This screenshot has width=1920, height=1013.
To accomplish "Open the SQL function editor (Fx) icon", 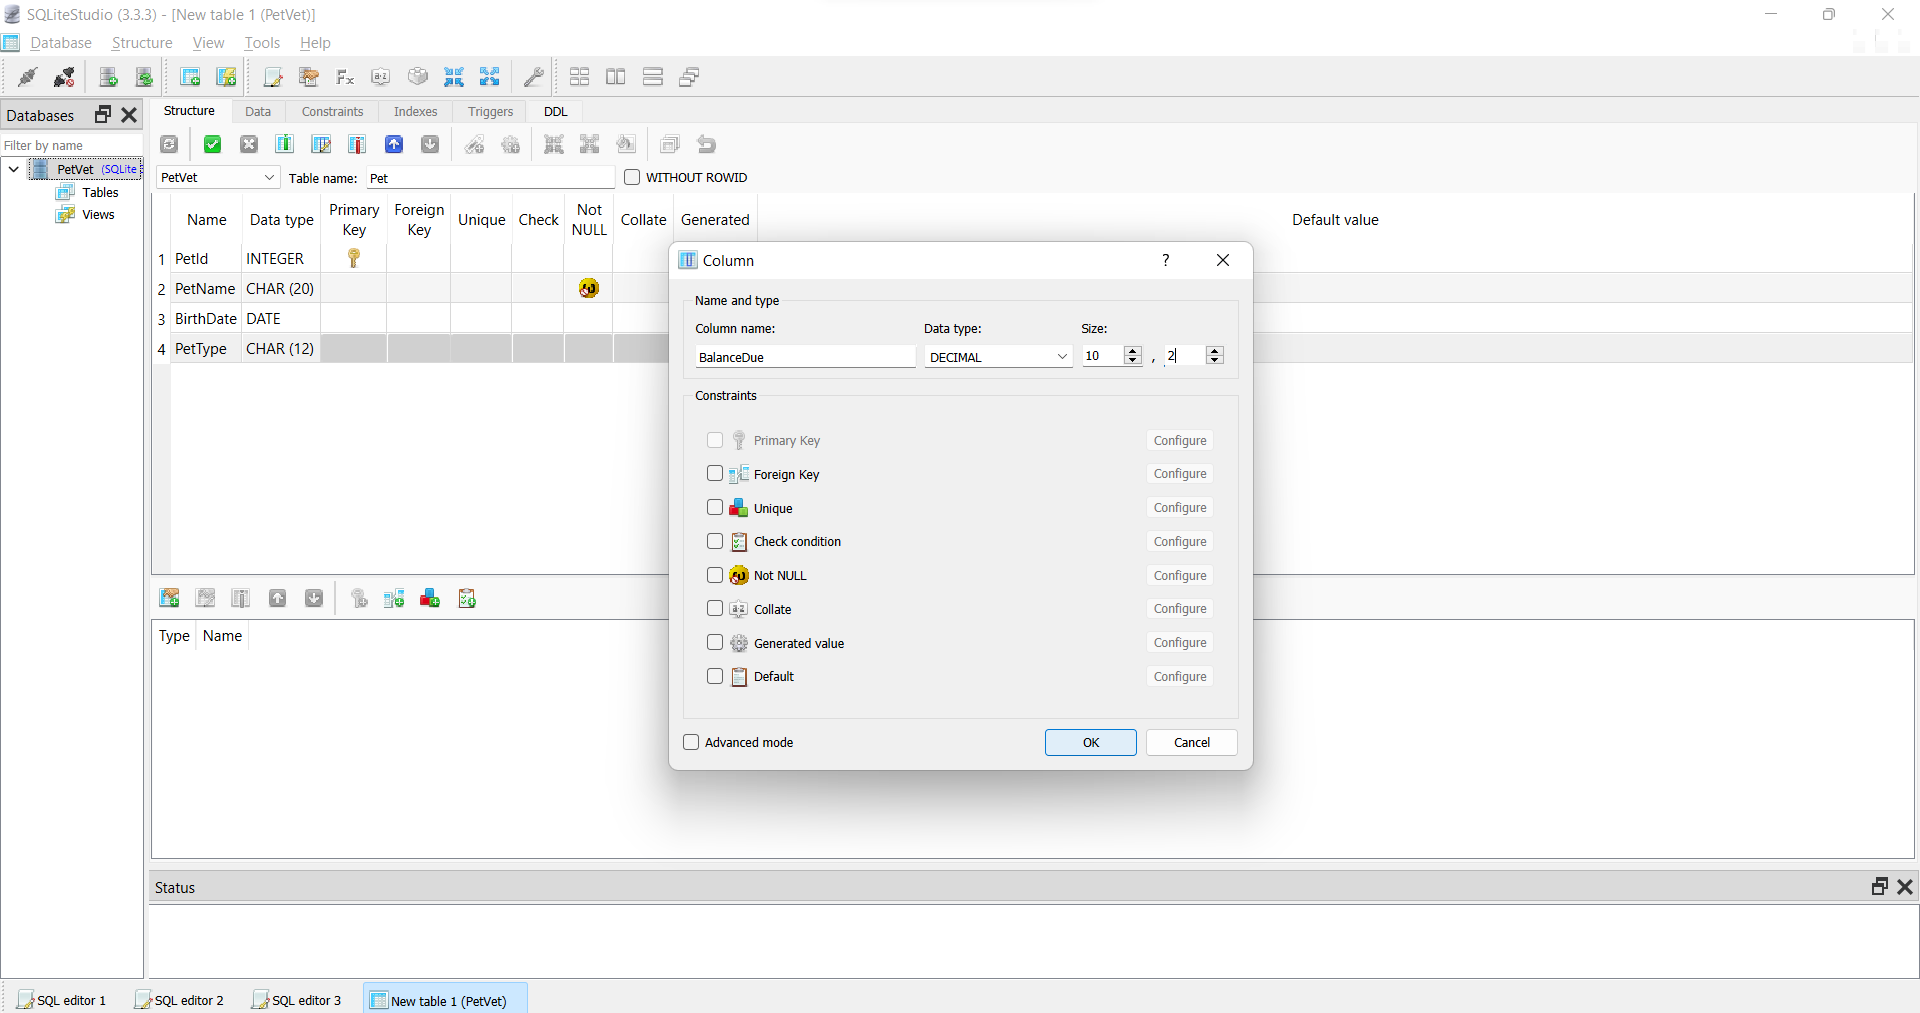I will (345, 77).
